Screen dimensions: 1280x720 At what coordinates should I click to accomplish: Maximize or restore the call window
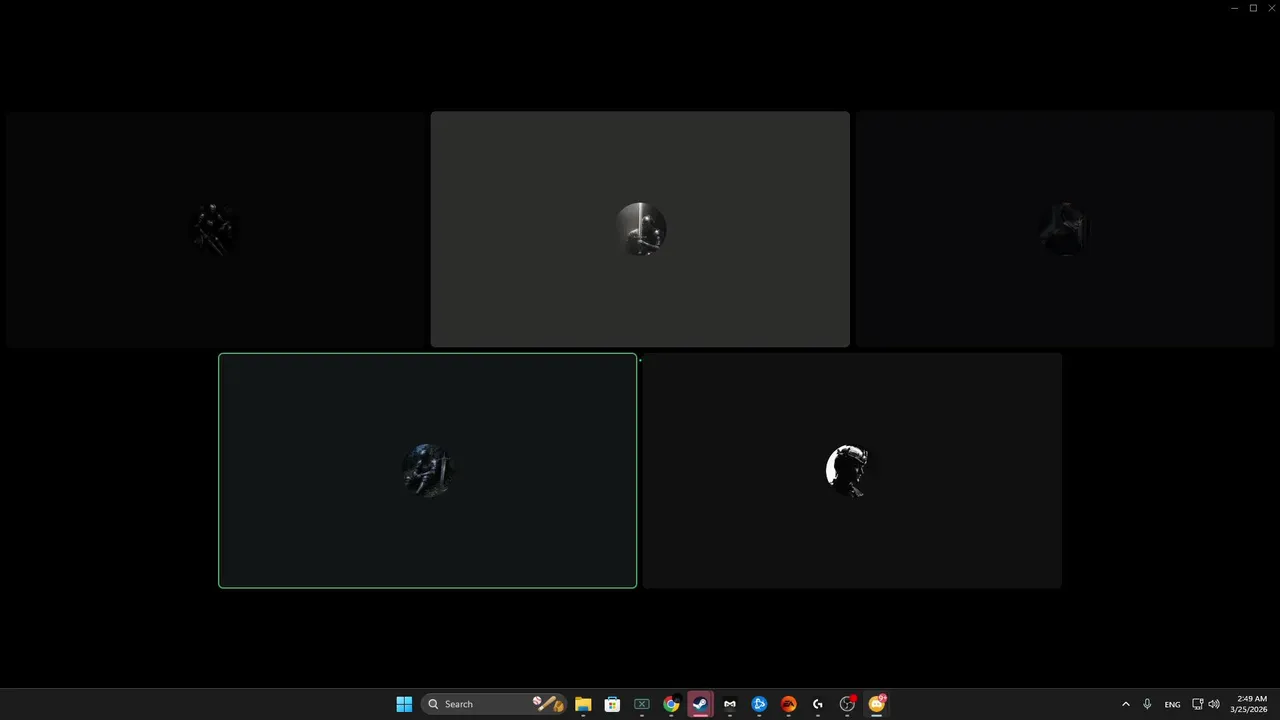pyautogui.click(x=1253, y=8)
